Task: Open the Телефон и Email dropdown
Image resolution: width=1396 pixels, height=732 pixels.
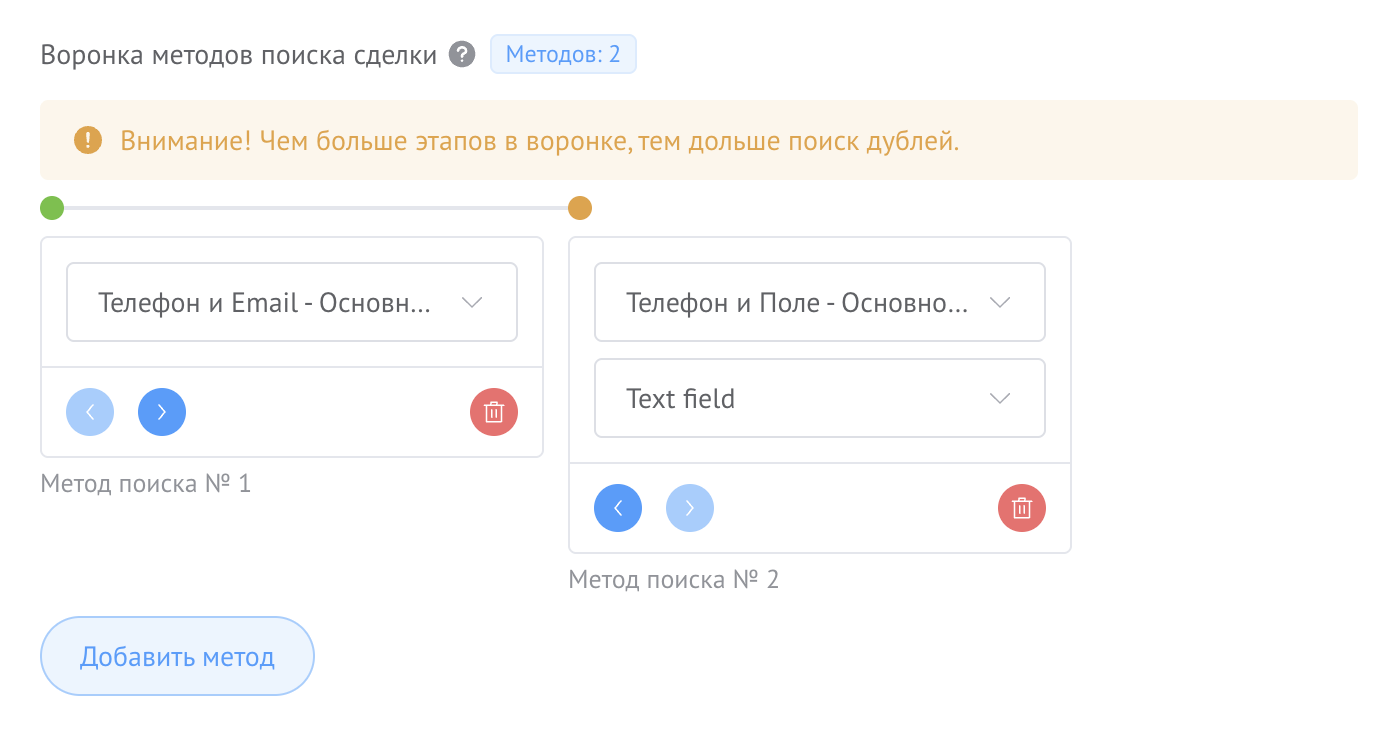Action: click(x=292, y=302)
